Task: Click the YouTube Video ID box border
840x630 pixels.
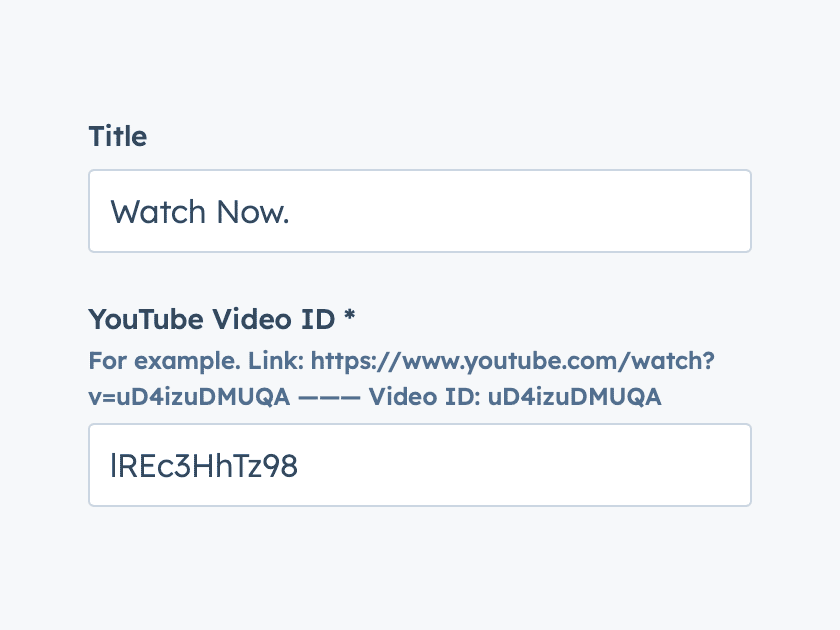Action: pos(420,424)
